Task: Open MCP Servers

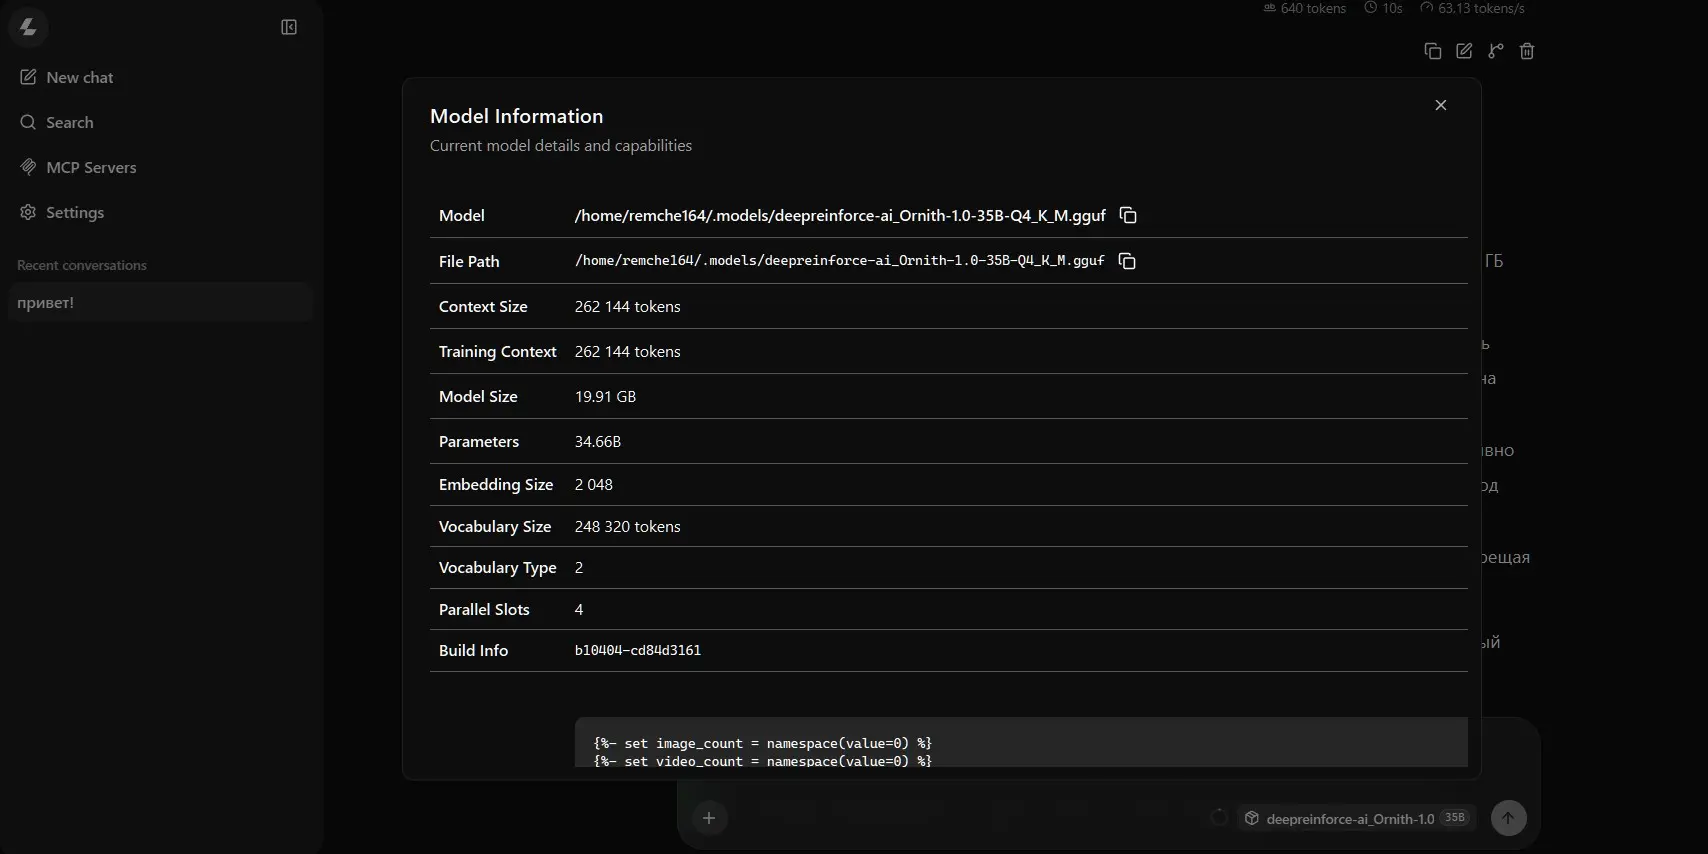Action: point(78,167)
